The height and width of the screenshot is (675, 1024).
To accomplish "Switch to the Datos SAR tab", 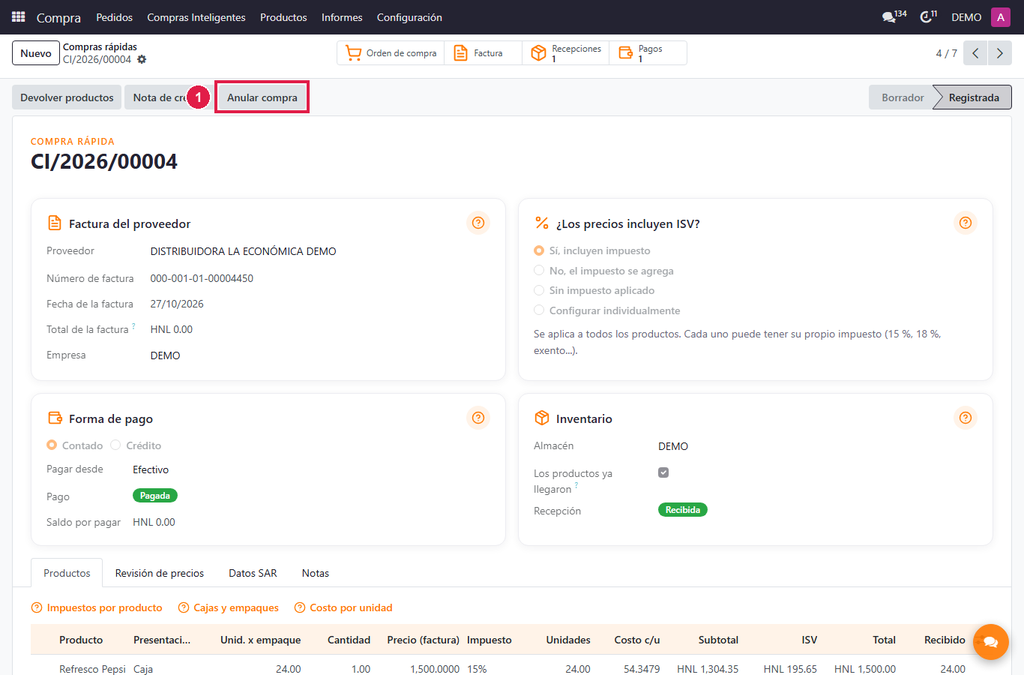I will (253, 573).
